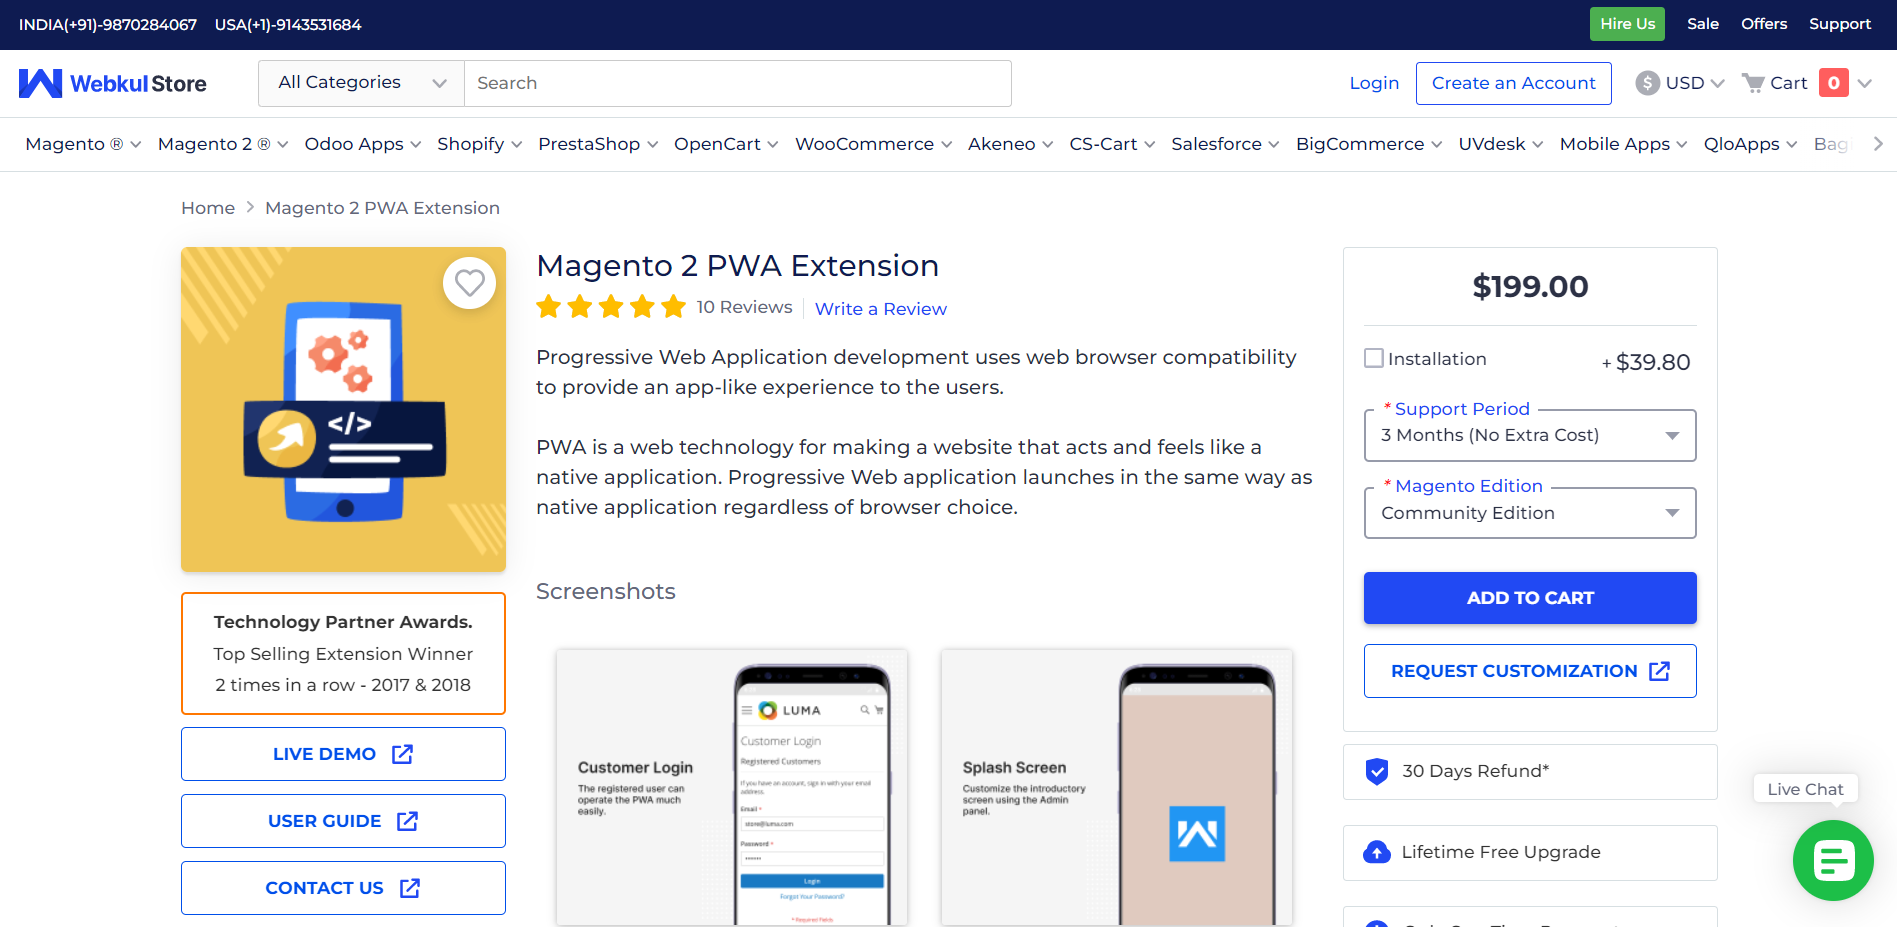Click Technology Partner Awards box
1897x927 pixels.
[343, 653]
